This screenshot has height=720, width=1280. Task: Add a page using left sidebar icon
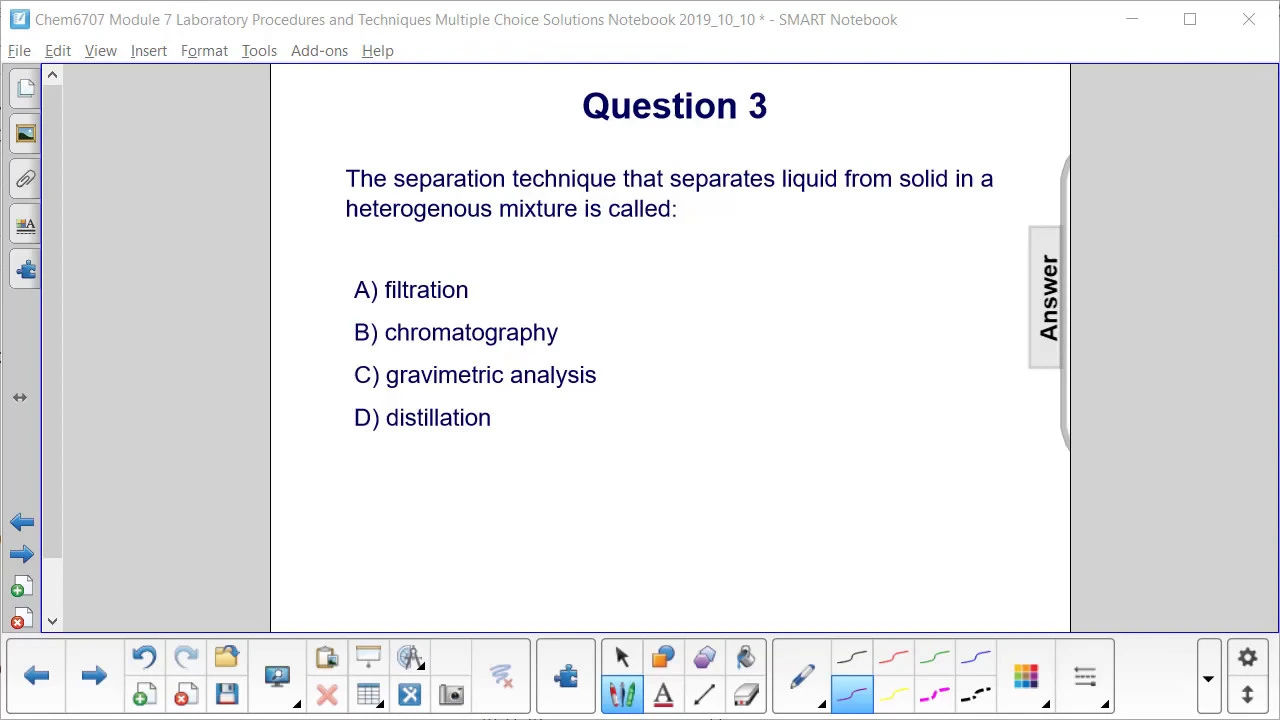pos(22,586)
